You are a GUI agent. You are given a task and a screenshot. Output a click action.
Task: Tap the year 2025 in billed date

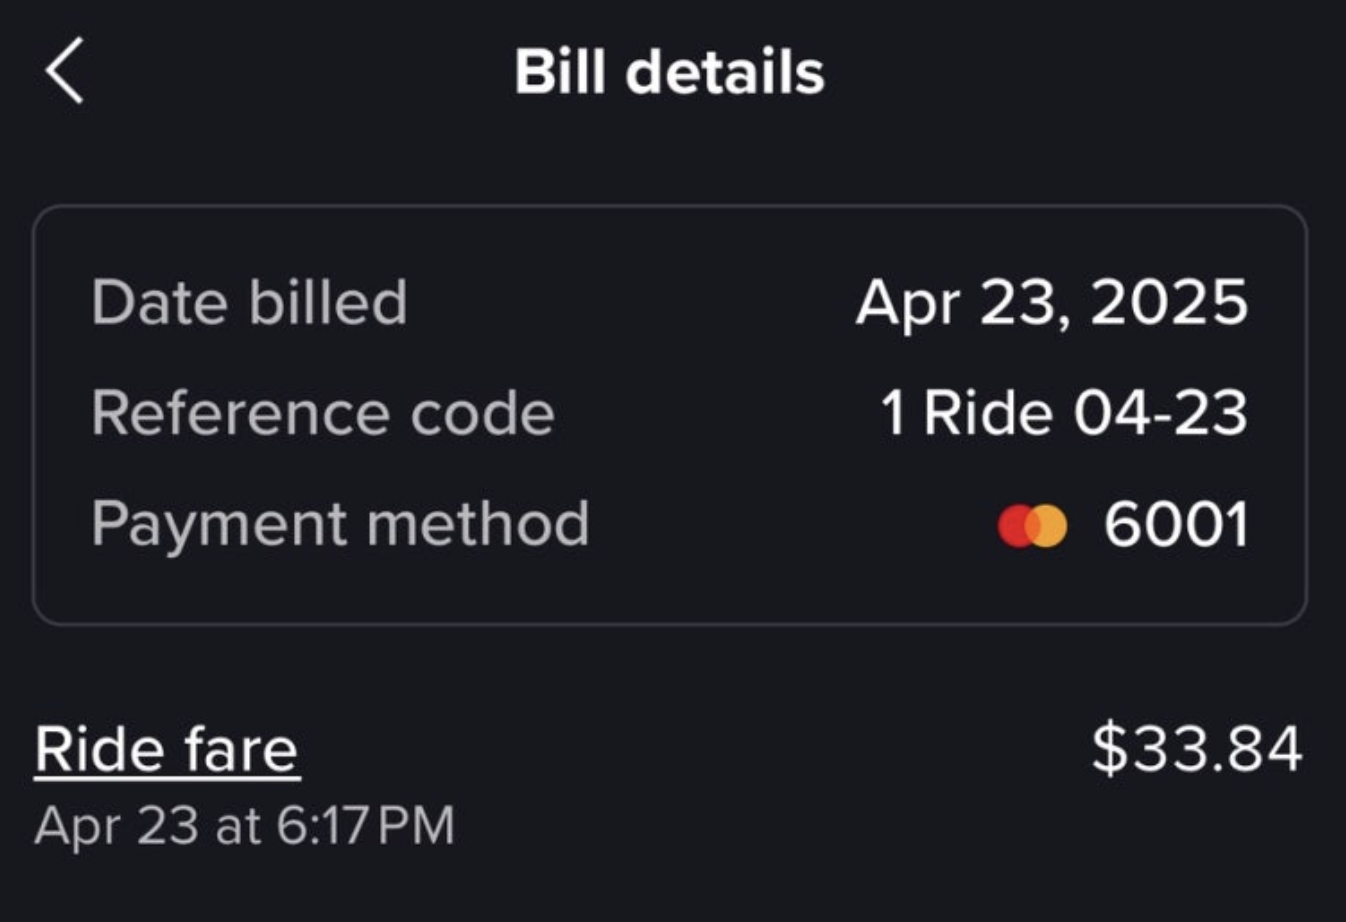1170,302
